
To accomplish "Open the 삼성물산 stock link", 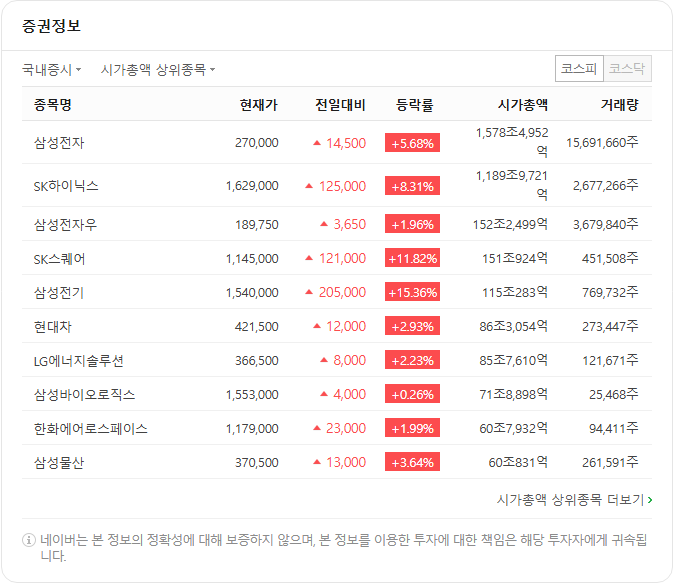I will click(x=59, y=462).
